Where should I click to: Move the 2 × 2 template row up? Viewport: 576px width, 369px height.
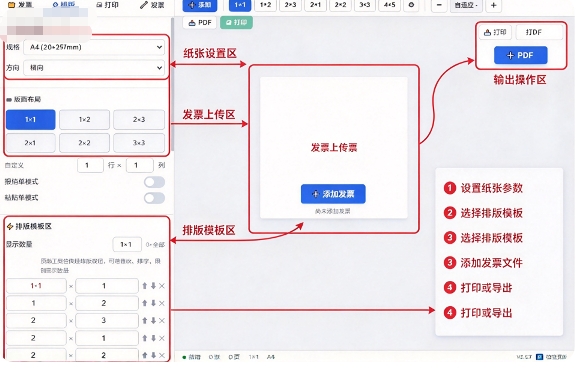pos(145,355)
